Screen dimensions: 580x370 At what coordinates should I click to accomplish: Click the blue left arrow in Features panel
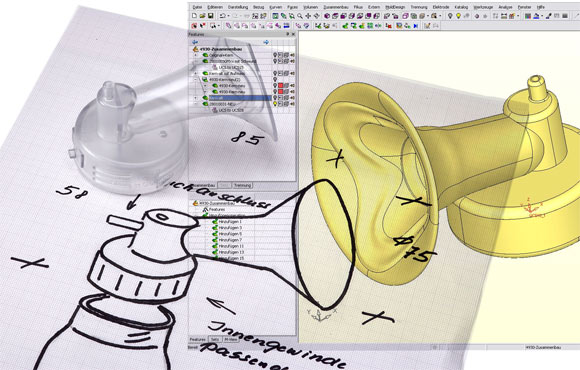[x=195, y=42]
